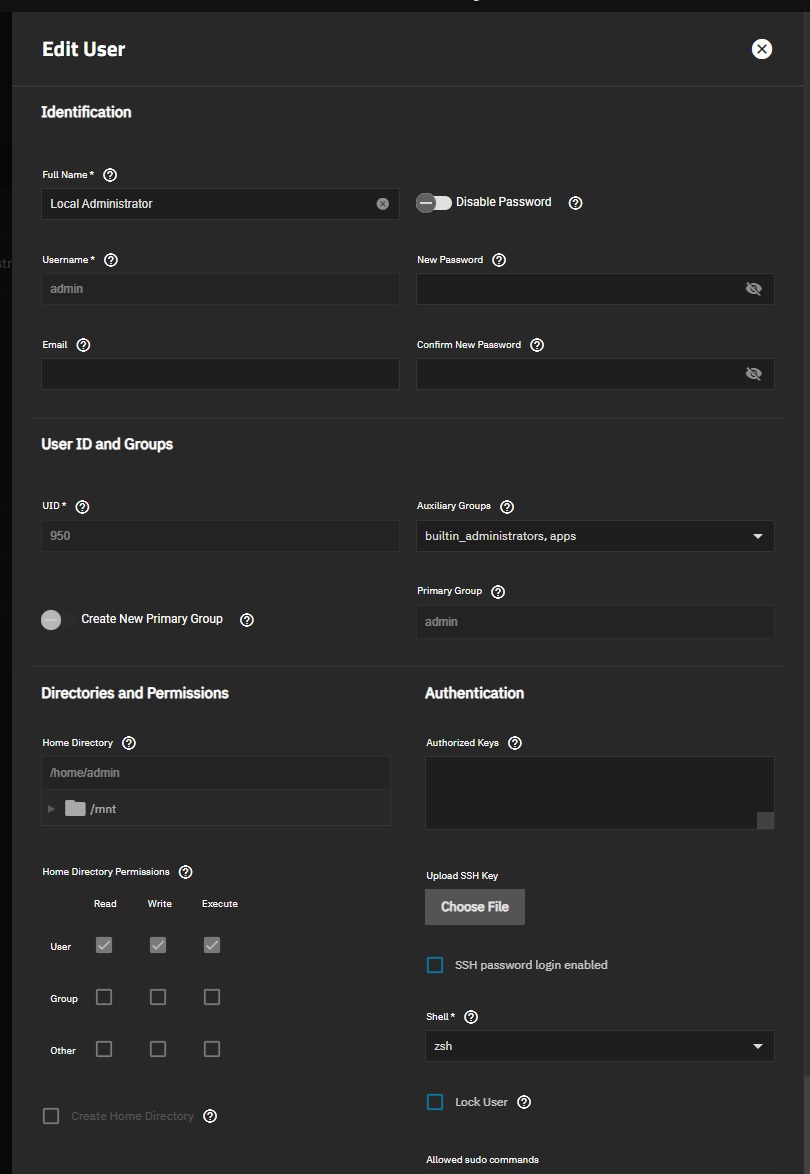Viewport: 810px width, 1174px height.
Task: Enable Group Read permission checkbox
Action: (x=104, y=997)
